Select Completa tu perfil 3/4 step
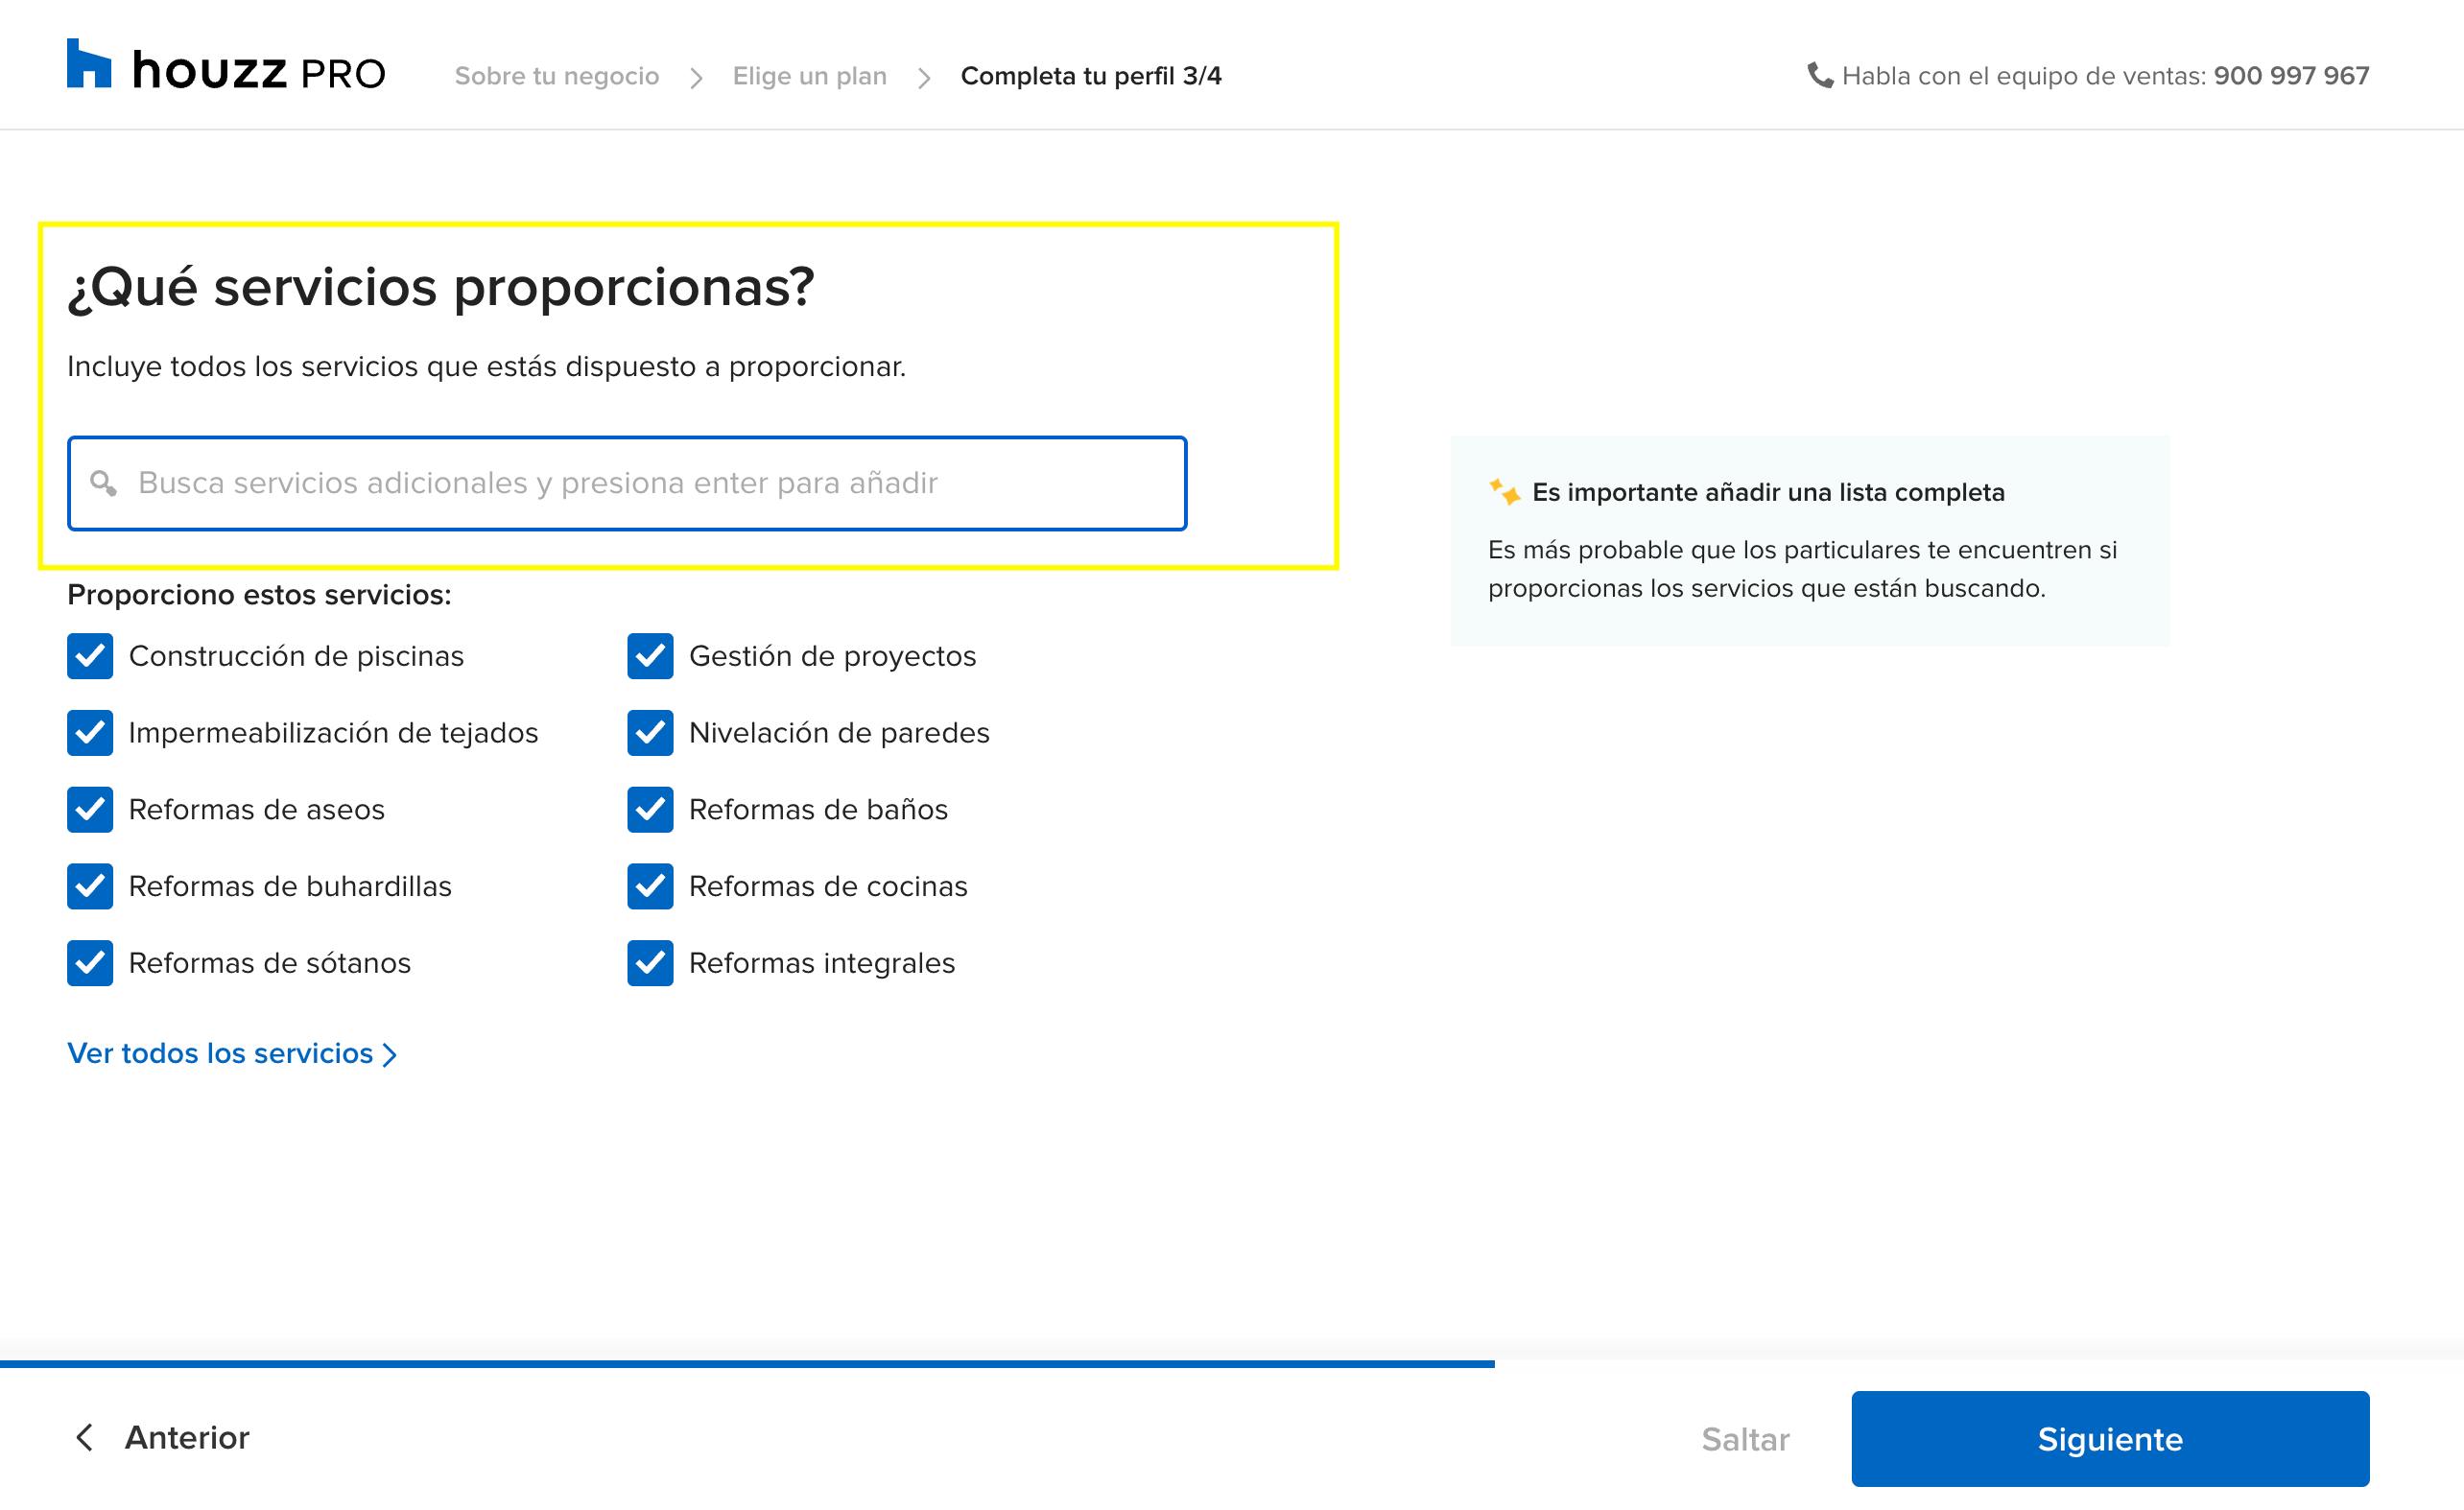The image size is (2464, 1510). point(1090,76)
